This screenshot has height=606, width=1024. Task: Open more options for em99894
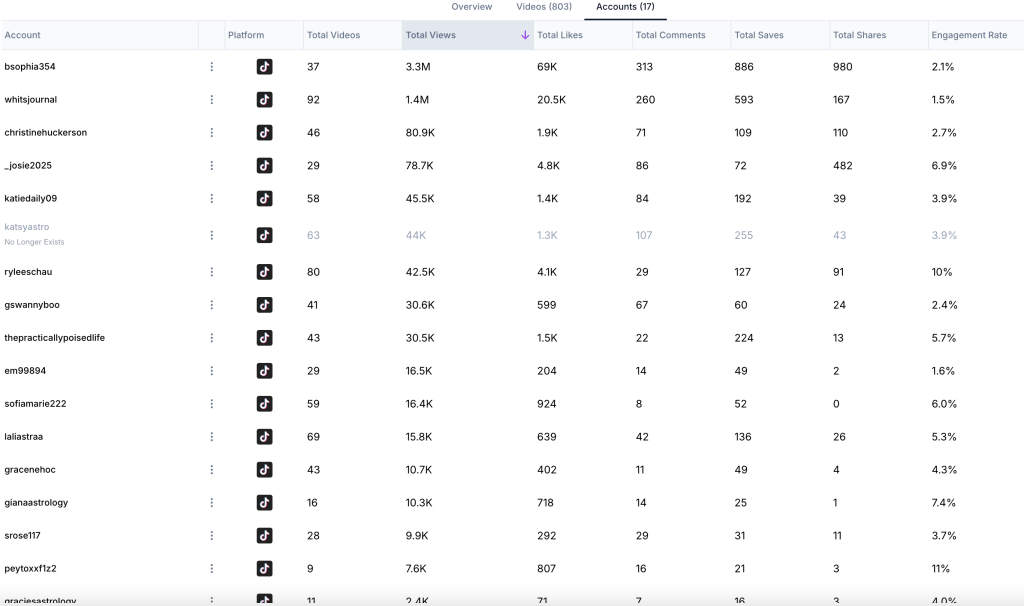[x=211, y=371]
